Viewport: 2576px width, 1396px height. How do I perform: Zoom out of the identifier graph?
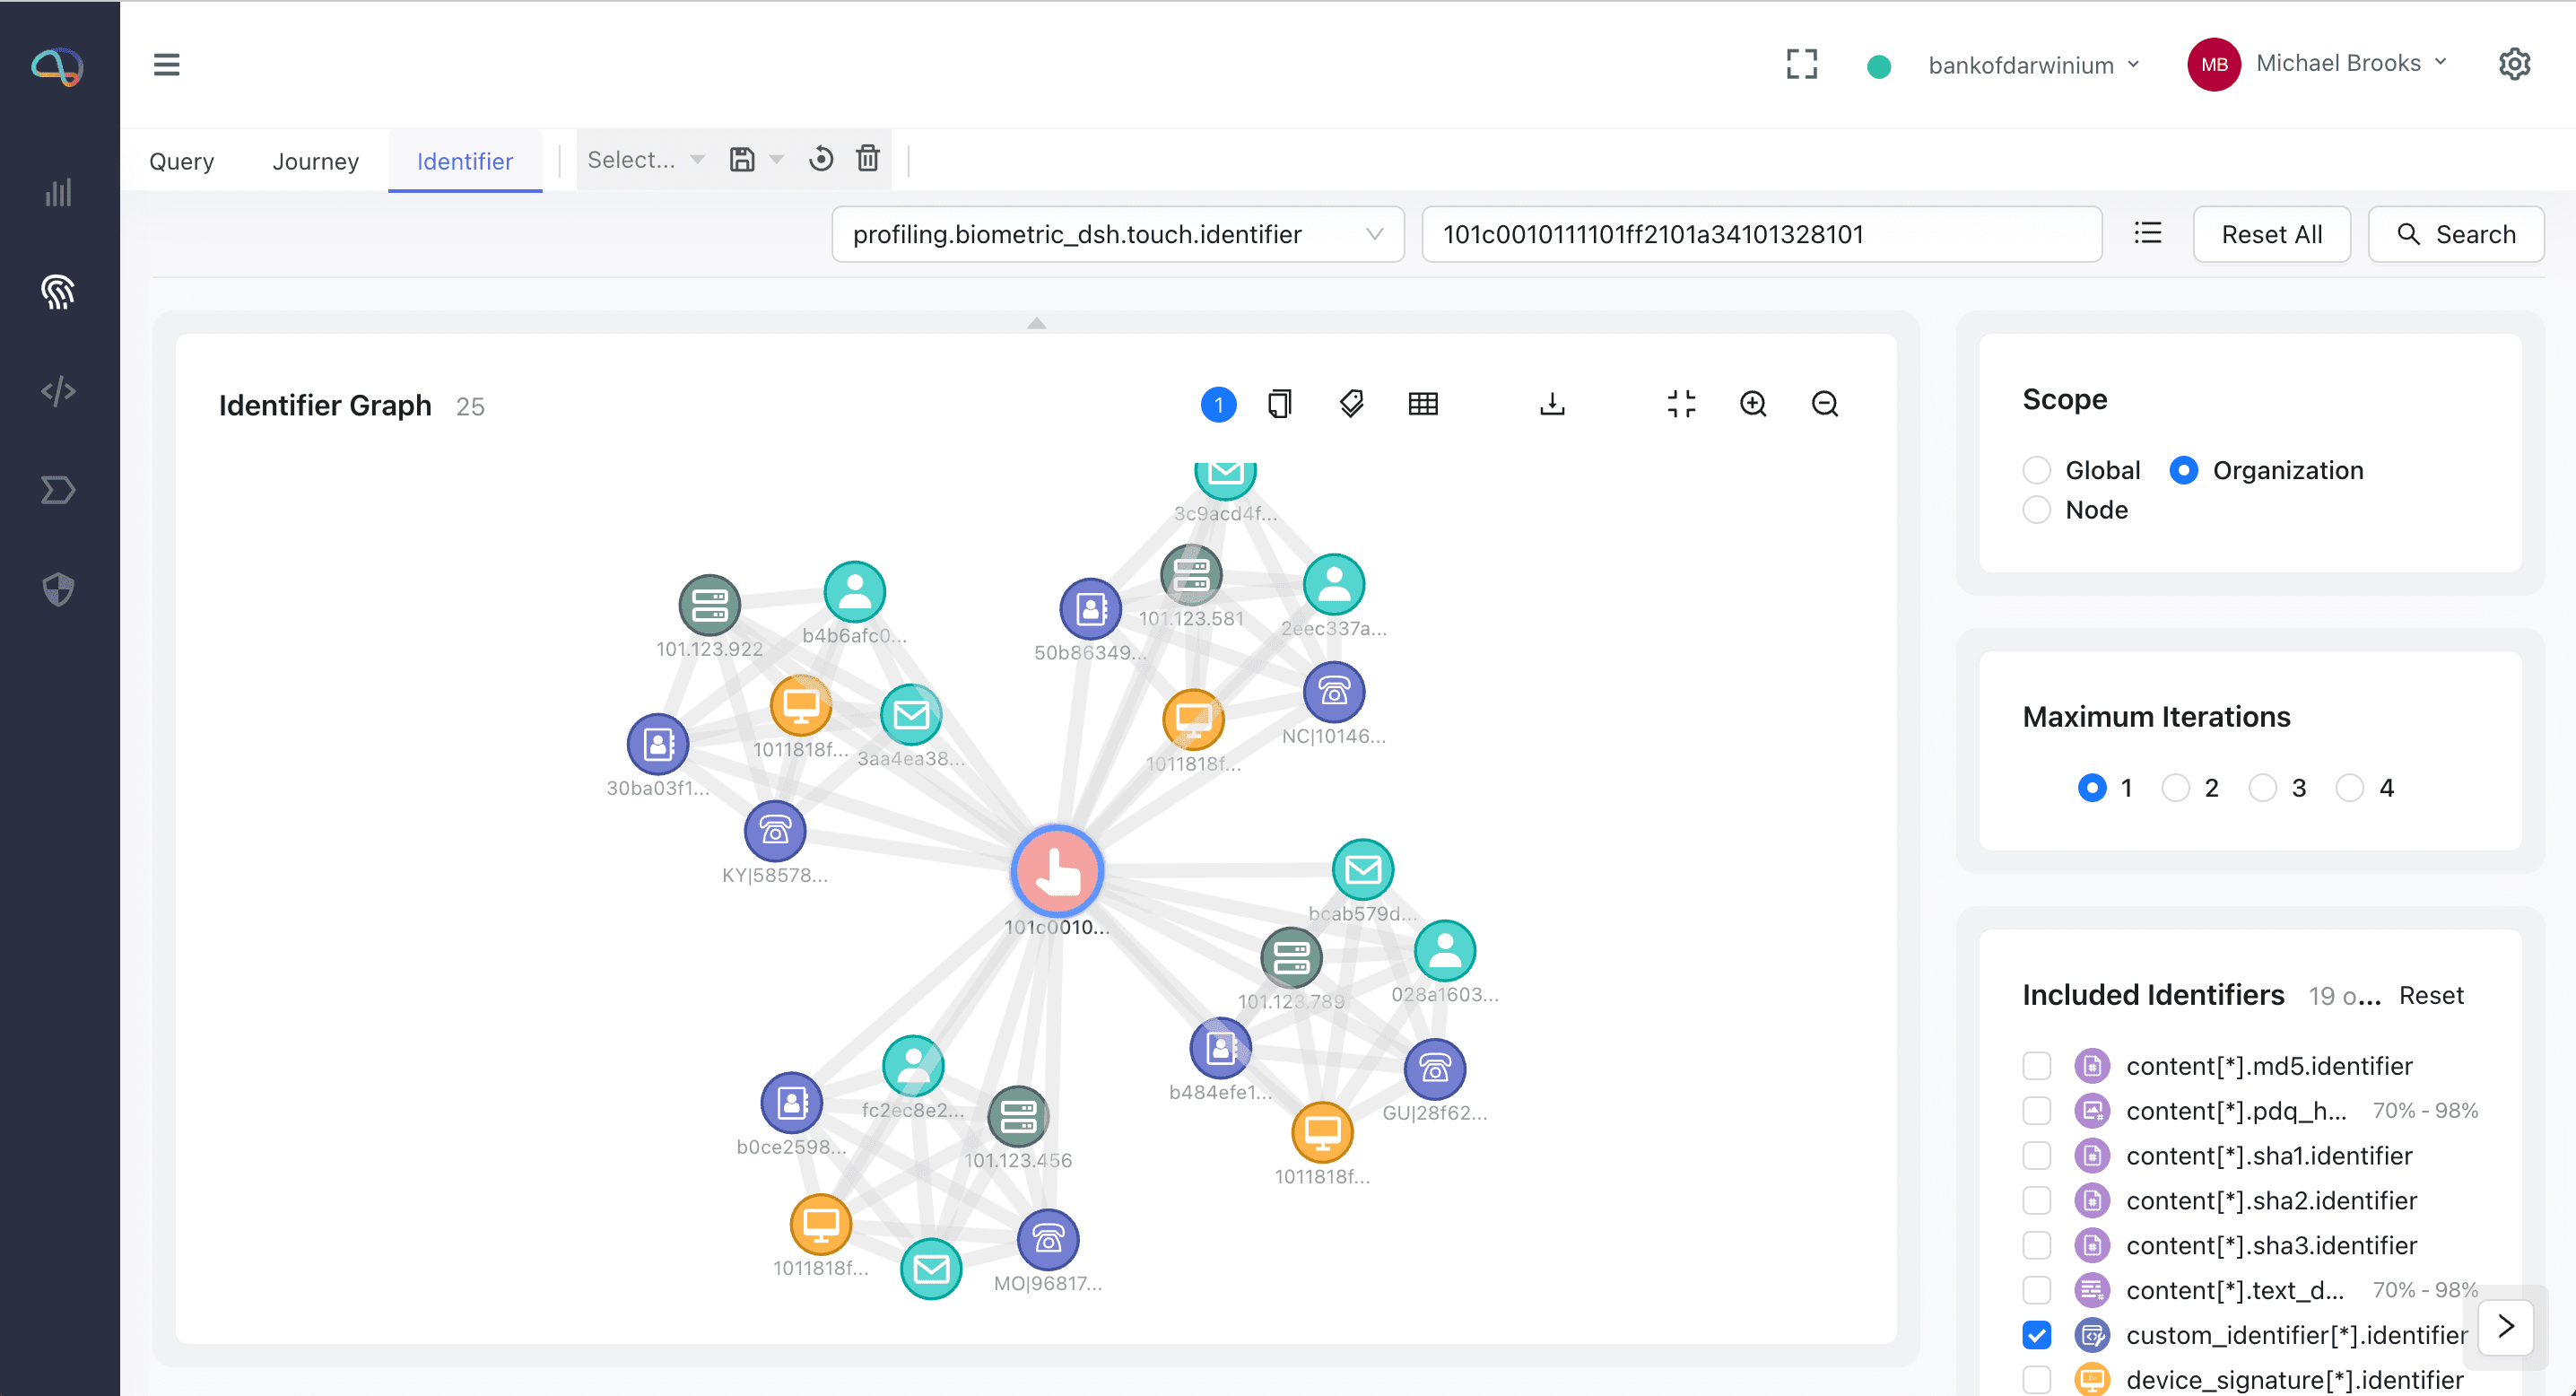pyautogui.click(x=1825, y=404)
